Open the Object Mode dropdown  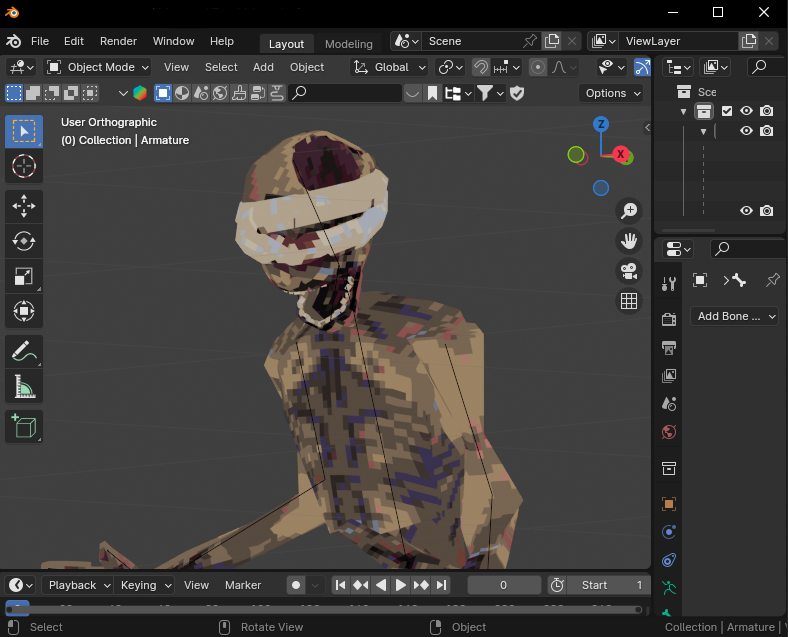coord(98,67)
